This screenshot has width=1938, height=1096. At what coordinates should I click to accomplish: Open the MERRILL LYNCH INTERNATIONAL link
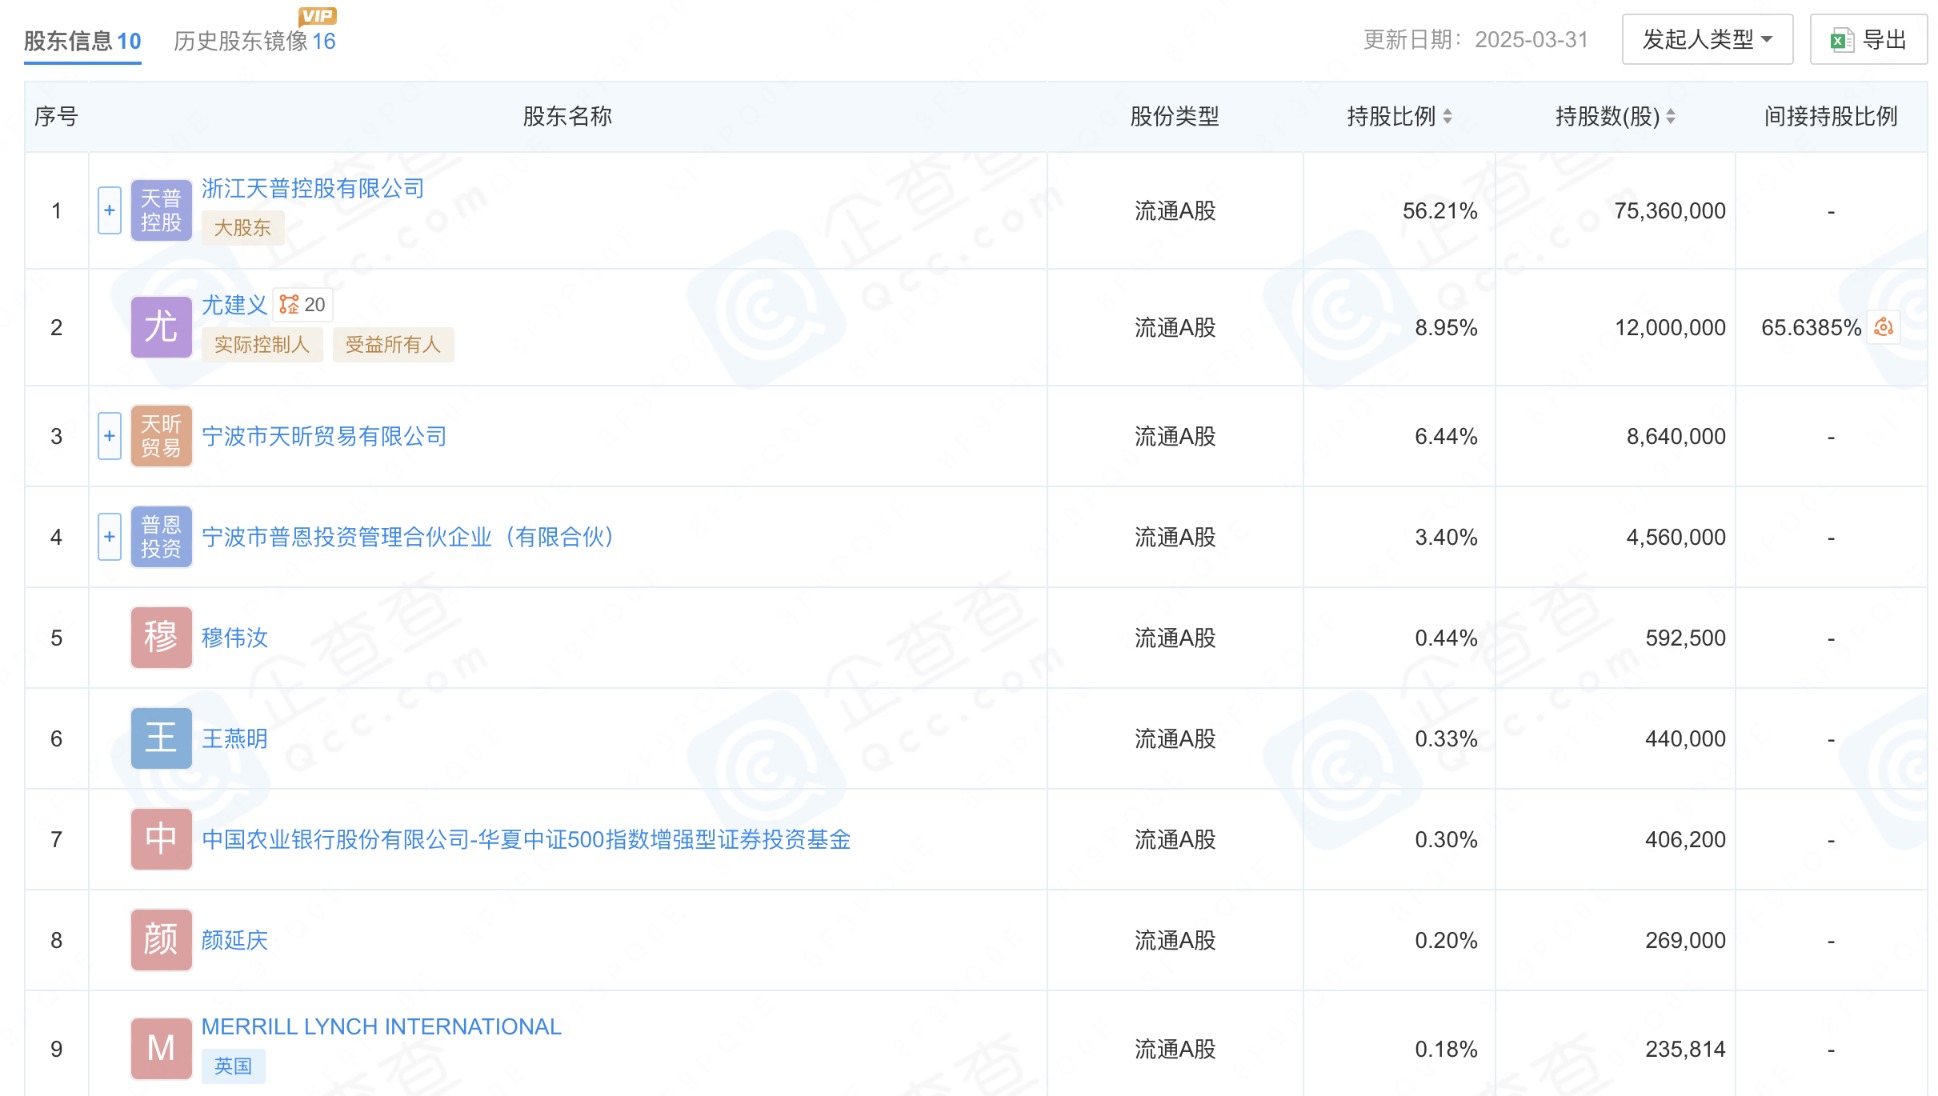tap(381, 1027)
